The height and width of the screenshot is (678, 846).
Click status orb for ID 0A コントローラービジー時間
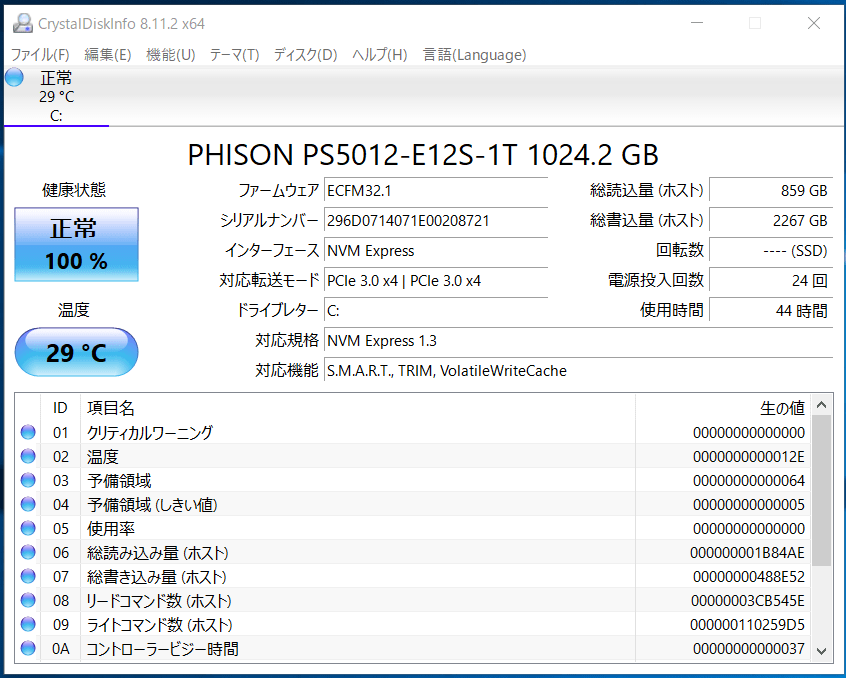tap(28, 648)
